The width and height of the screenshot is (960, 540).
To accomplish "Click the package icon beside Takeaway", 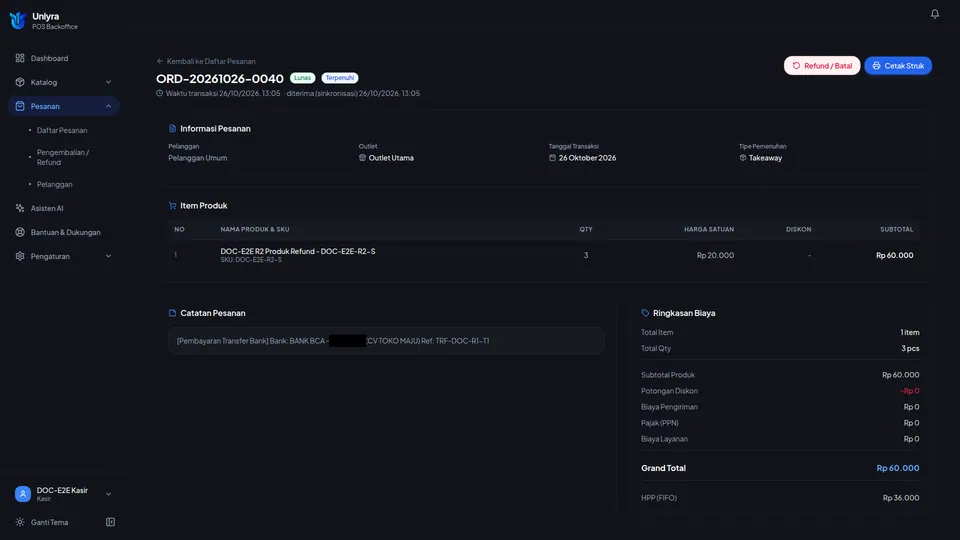I will tap(743, 157).
